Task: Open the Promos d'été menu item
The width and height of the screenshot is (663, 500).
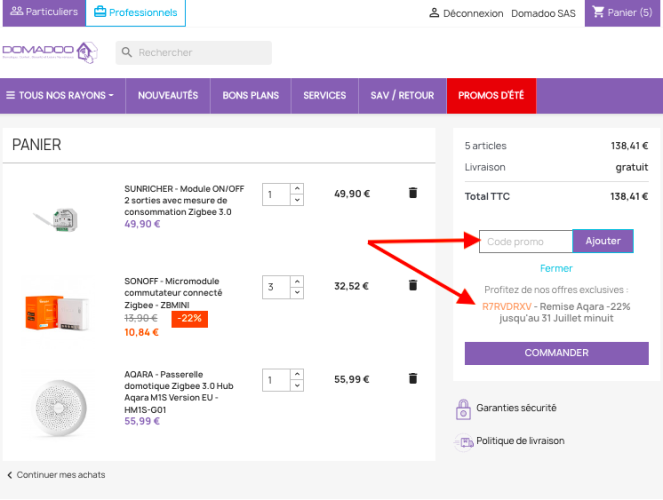Action: pyautogui.click(x=491, y=96)
